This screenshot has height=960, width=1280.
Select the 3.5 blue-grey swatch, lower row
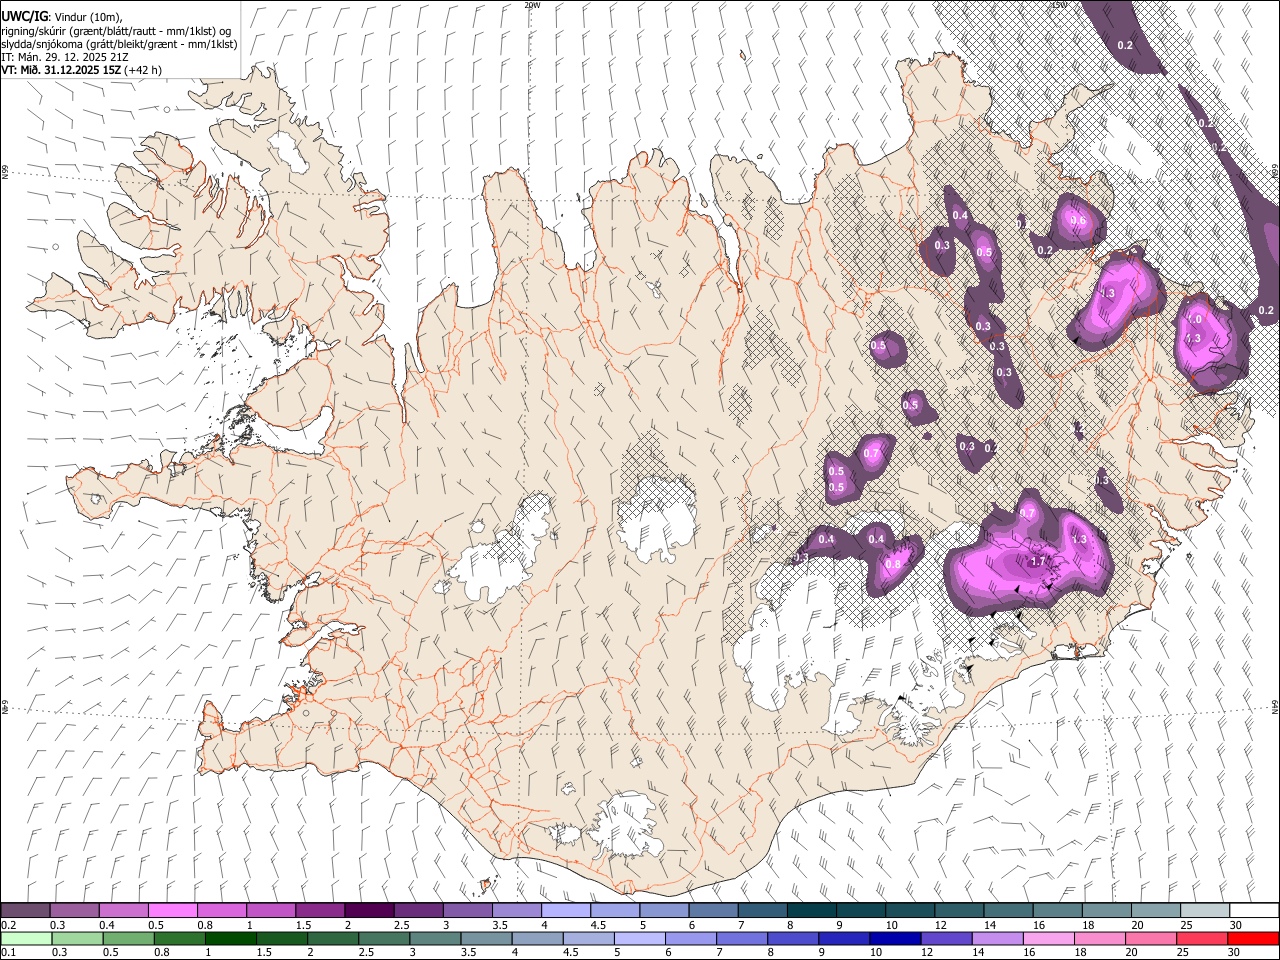(486, 938)
